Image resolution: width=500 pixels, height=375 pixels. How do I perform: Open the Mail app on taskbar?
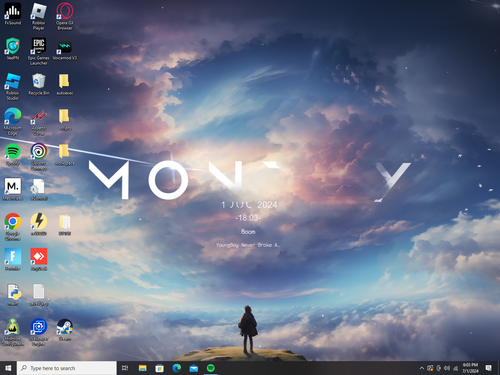[x=194, y=368]
